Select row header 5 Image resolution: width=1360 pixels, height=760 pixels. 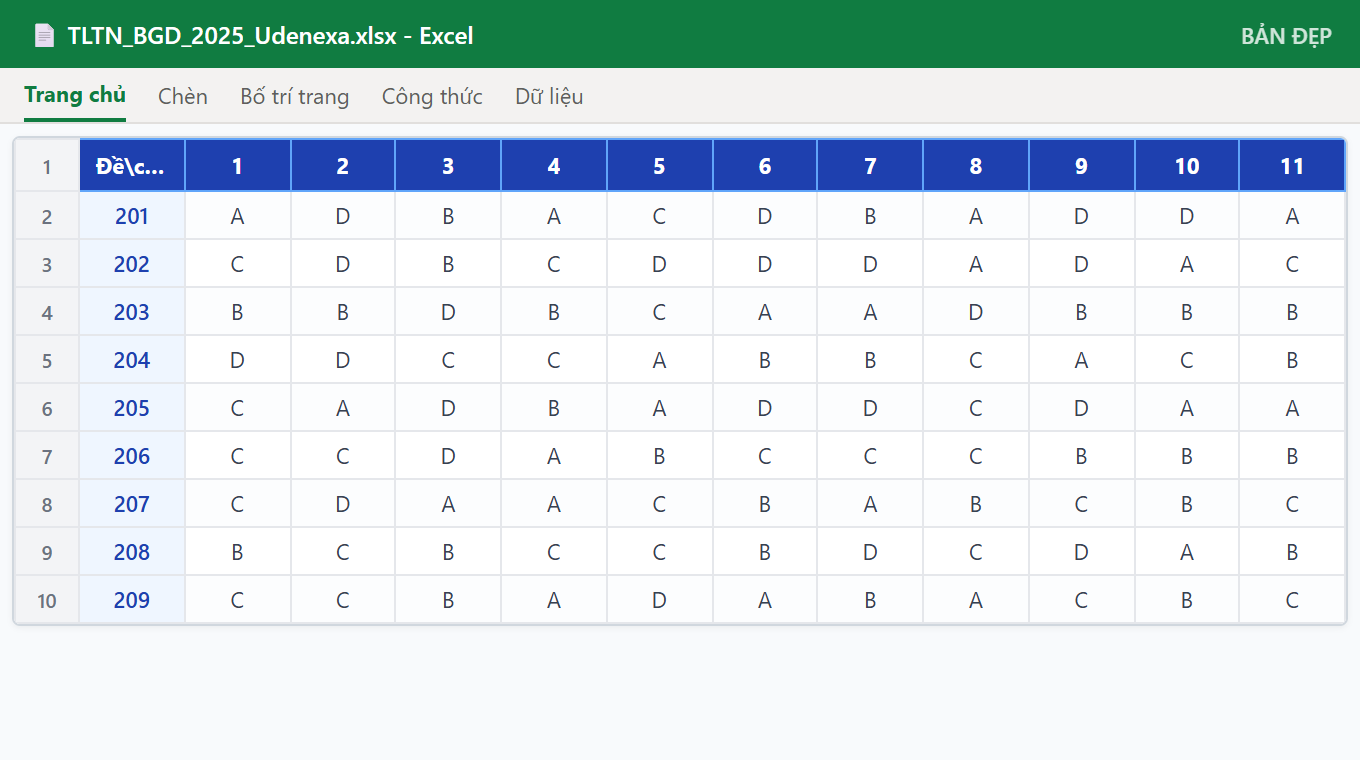point(47,360)
